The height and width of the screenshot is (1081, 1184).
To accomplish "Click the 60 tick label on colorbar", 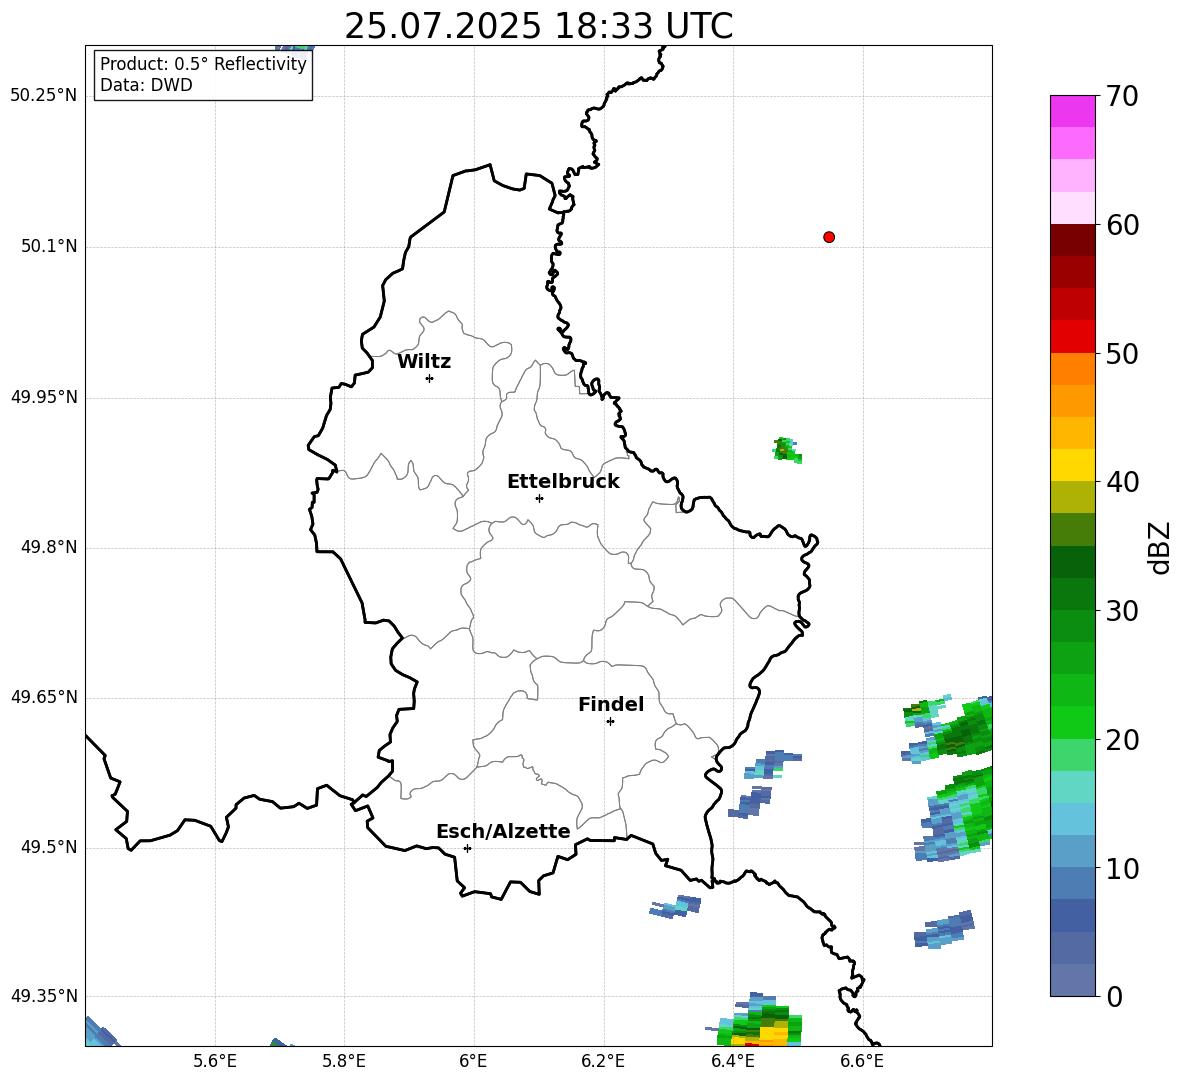I will (1122, 225).
